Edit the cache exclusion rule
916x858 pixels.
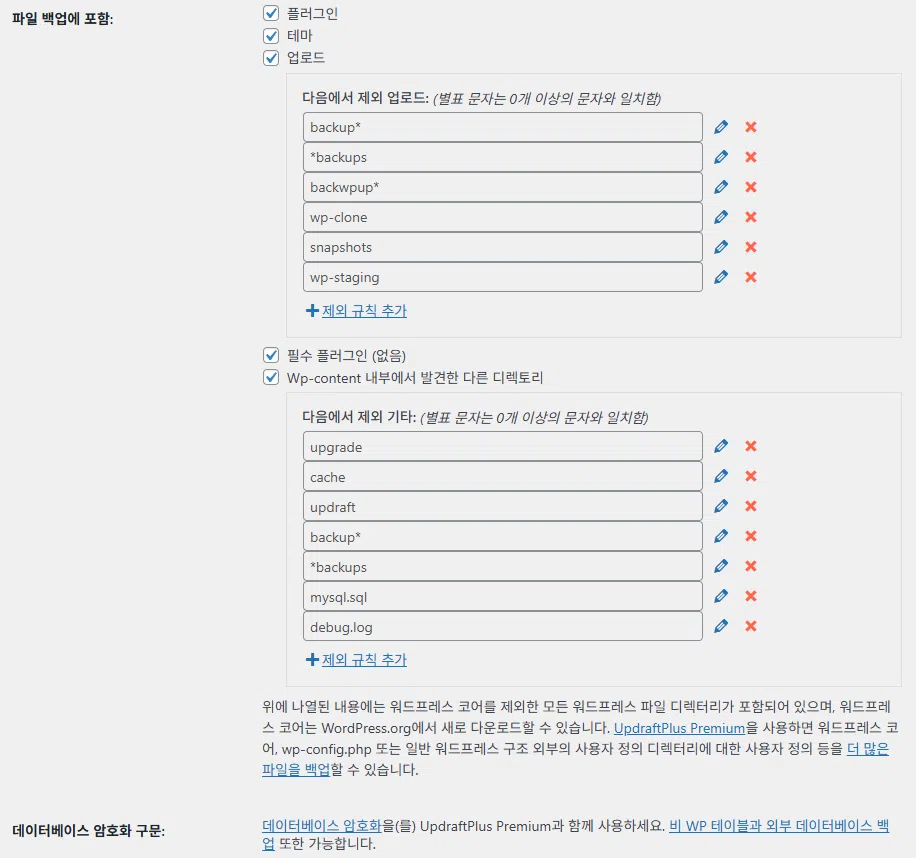pos(721,476)
